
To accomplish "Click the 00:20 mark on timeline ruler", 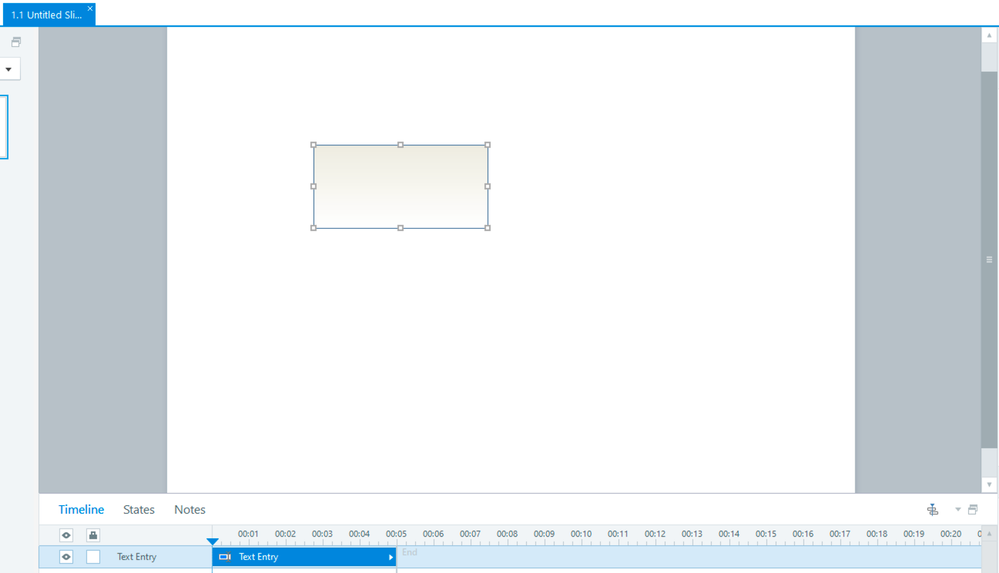I will [x=951, y=534].
